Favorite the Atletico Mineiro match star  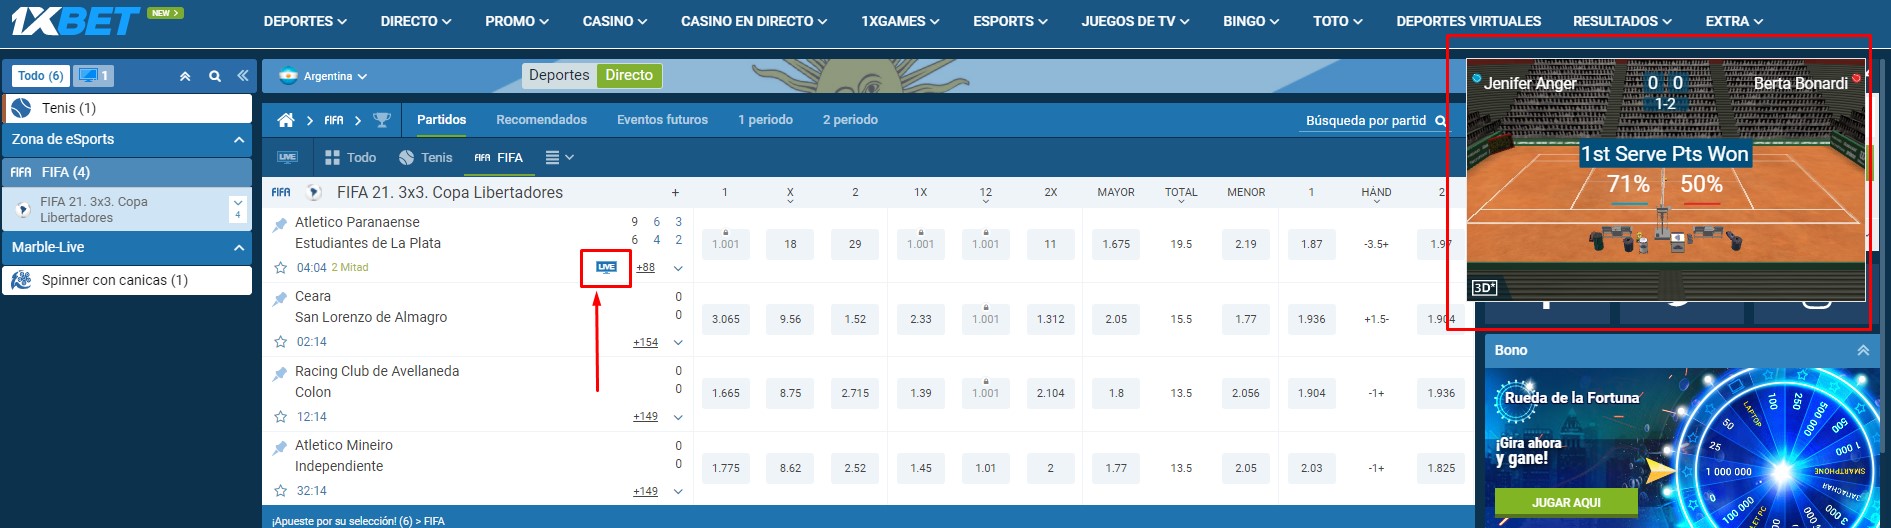pyautogui.click(x=281, y=491)
